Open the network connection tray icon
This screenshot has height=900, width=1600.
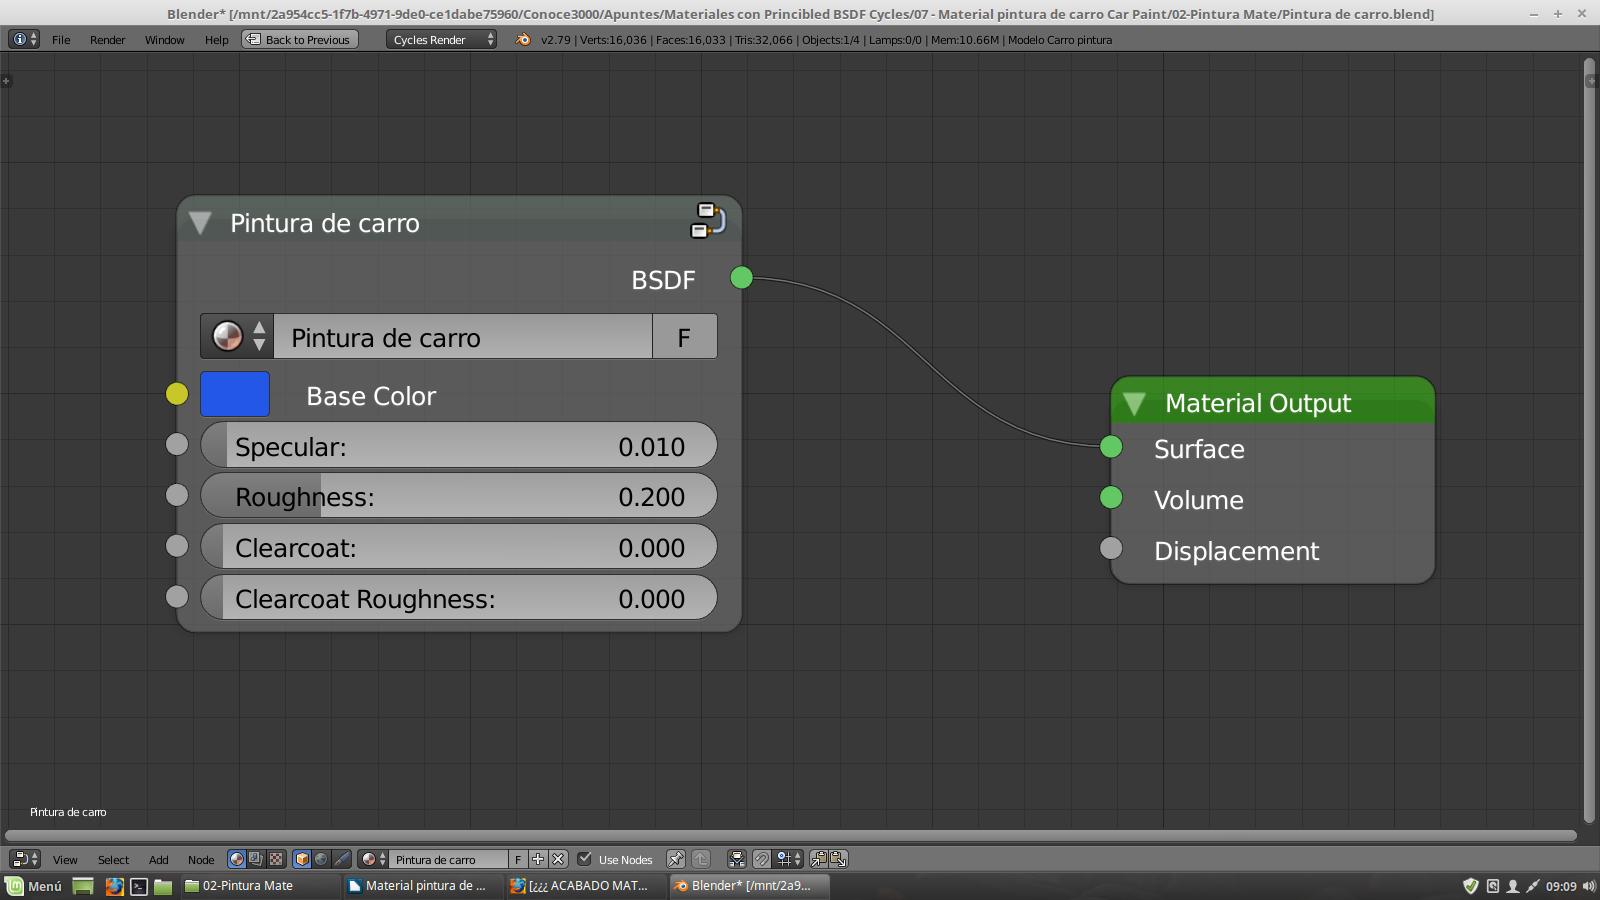[x=1533, y=886]
